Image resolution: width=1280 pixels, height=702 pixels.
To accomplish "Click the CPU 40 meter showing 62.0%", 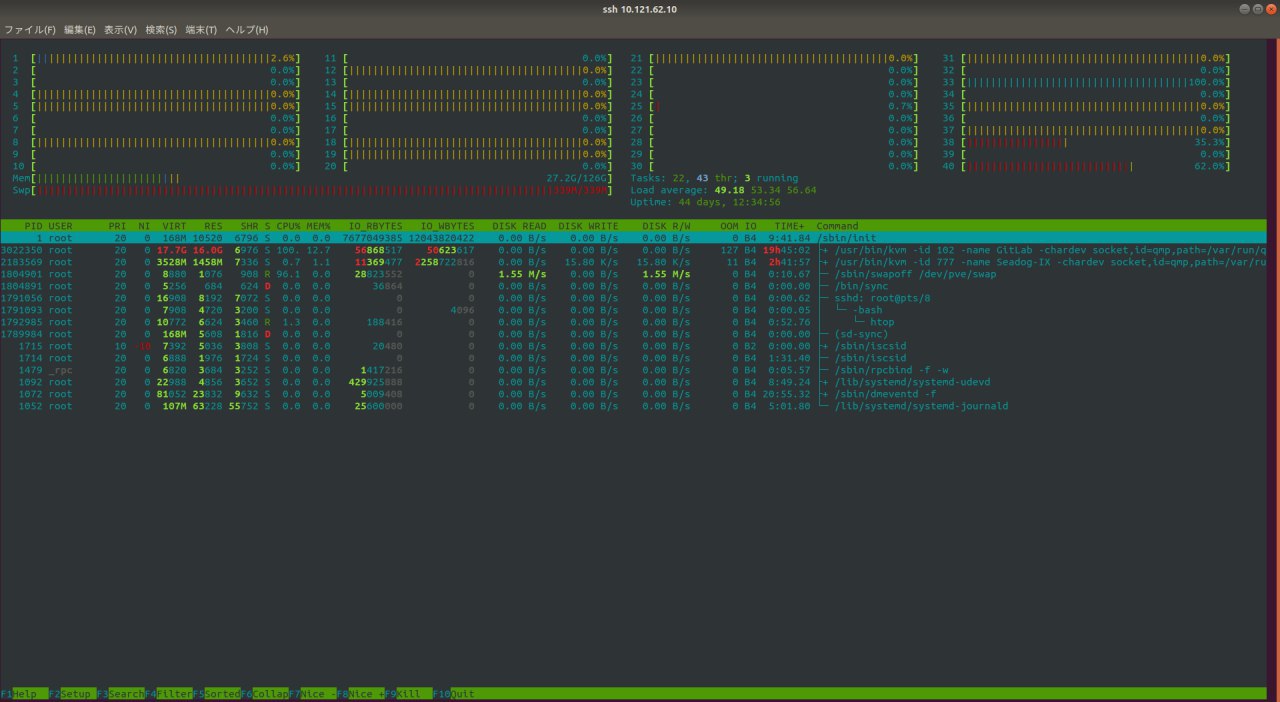I will [1088, 166].
